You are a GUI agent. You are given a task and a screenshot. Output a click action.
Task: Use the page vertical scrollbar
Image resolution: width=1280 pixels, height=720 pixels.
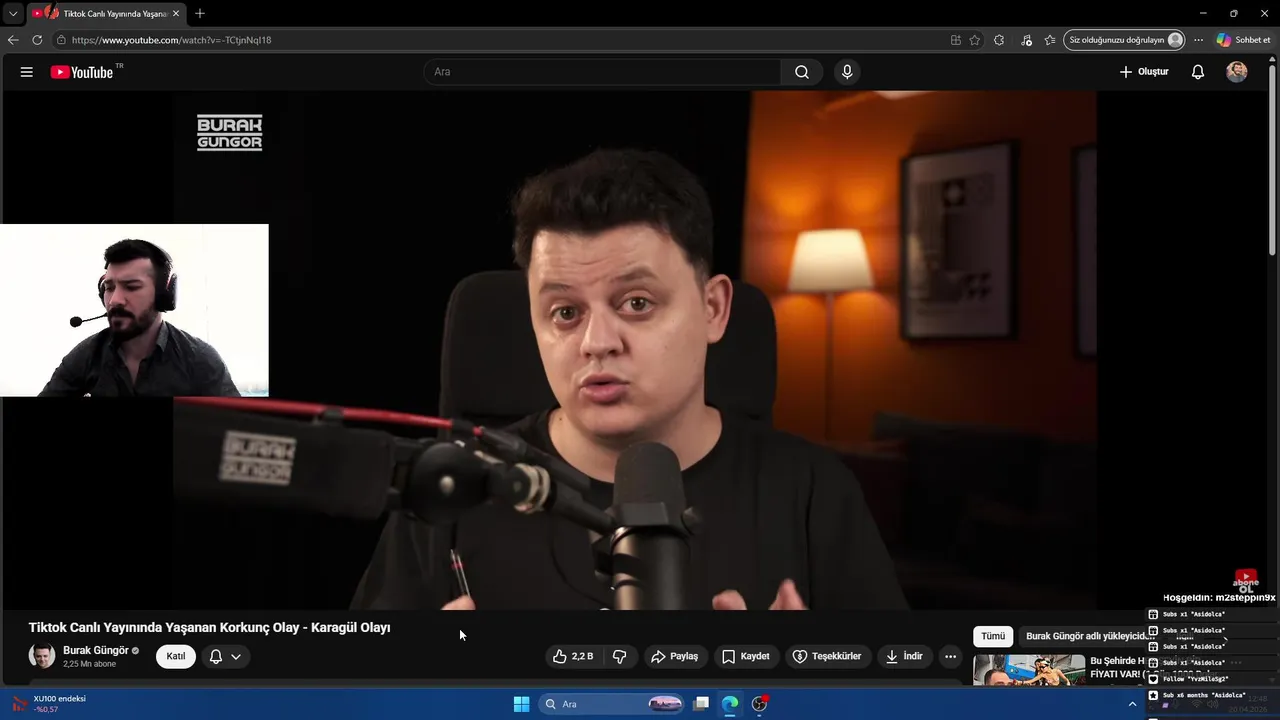coord(1273,160)
